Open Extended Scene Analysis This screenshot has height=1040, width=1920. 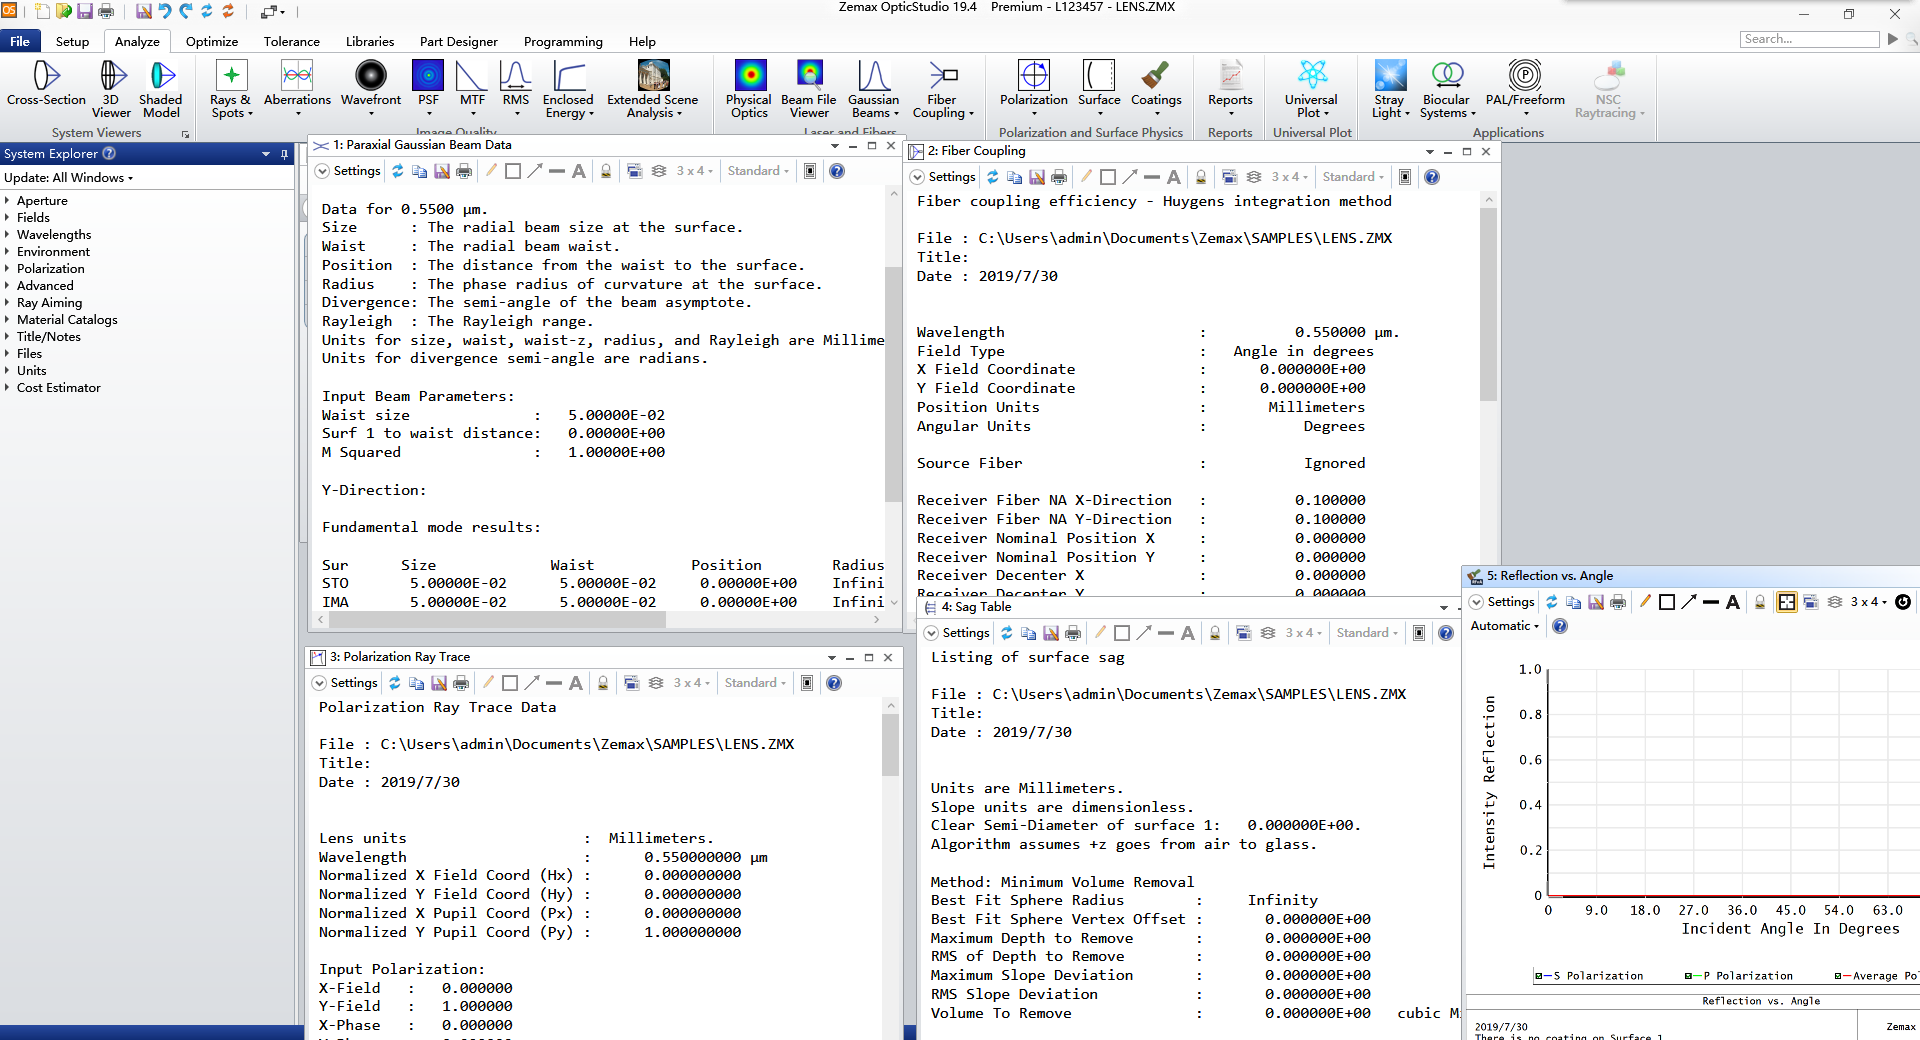[x=653, y=89]
